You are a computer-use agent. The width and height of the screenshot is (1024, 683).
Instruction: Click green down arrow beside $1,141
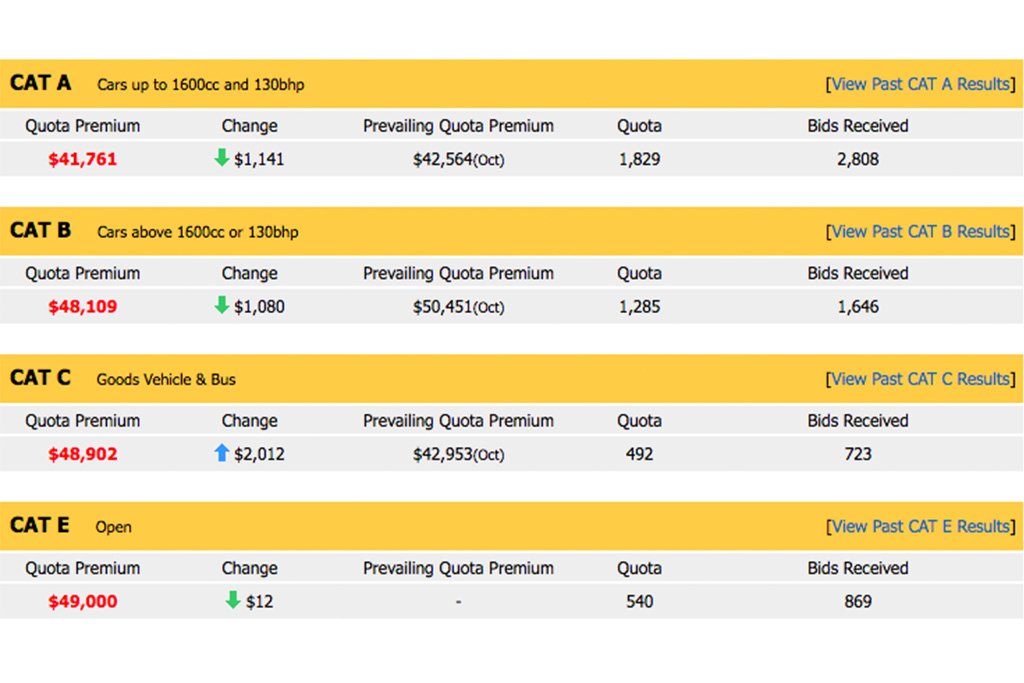click(x=222, y=157)
